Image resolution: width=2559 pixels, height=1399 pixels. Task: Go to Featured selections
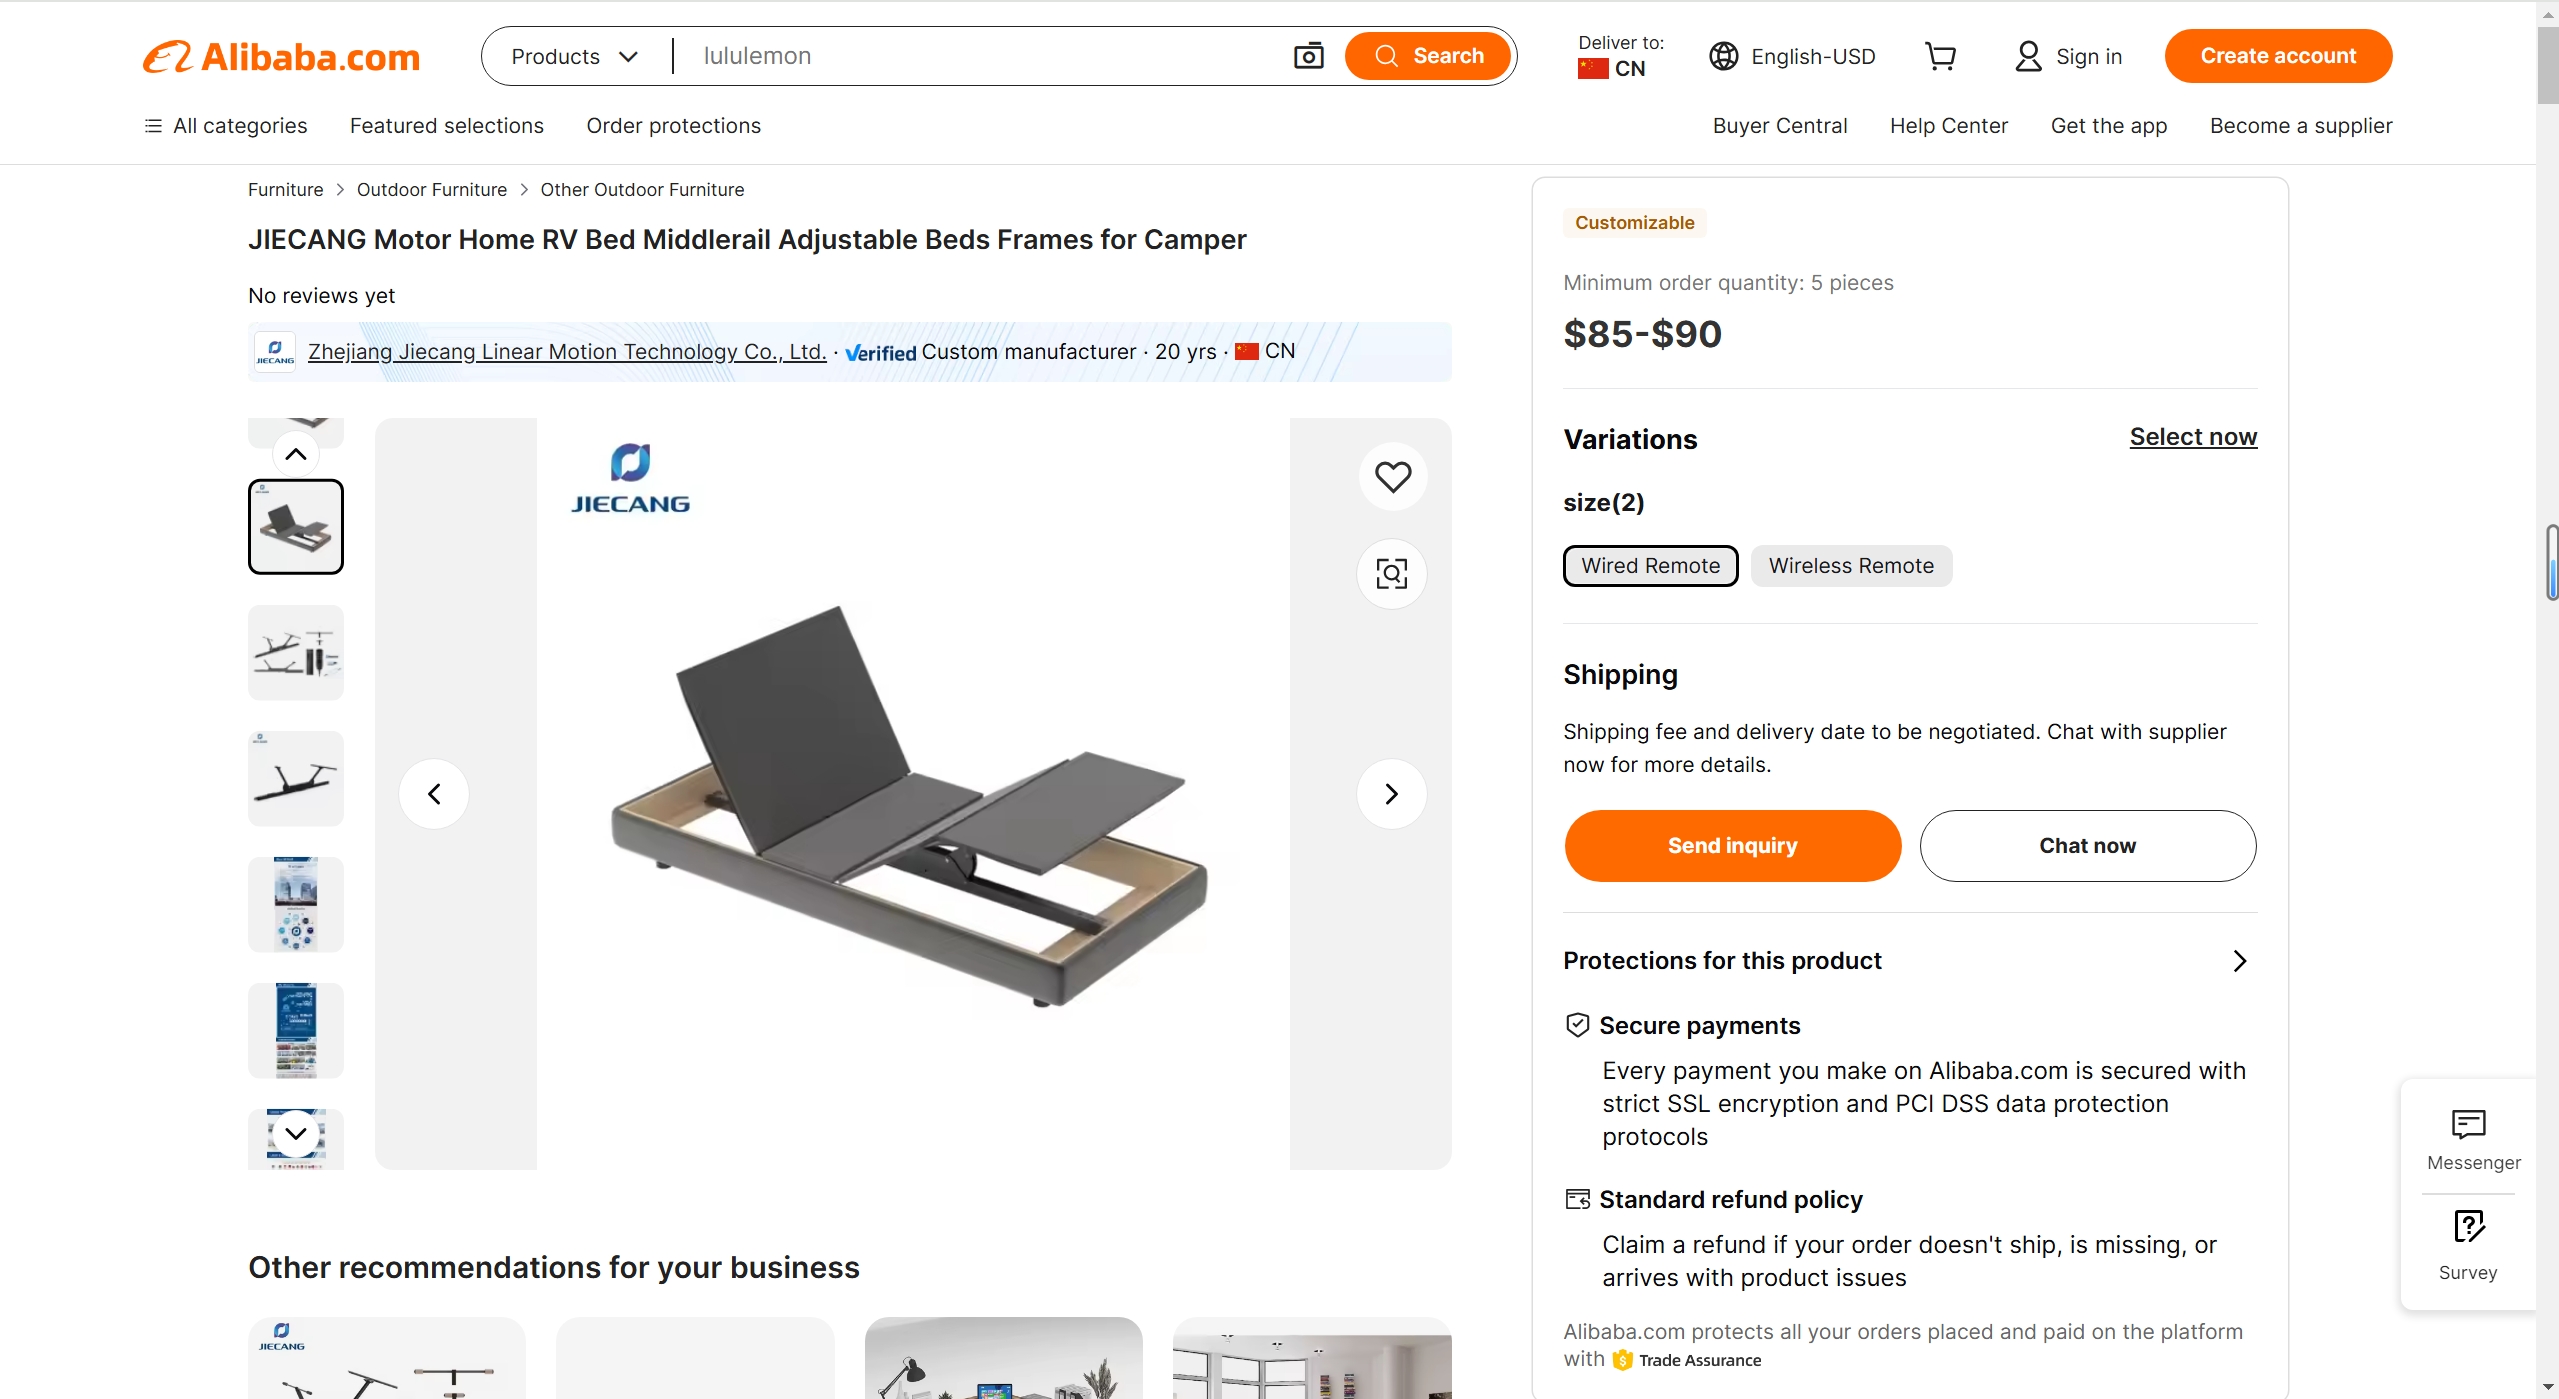pos(447,126)
